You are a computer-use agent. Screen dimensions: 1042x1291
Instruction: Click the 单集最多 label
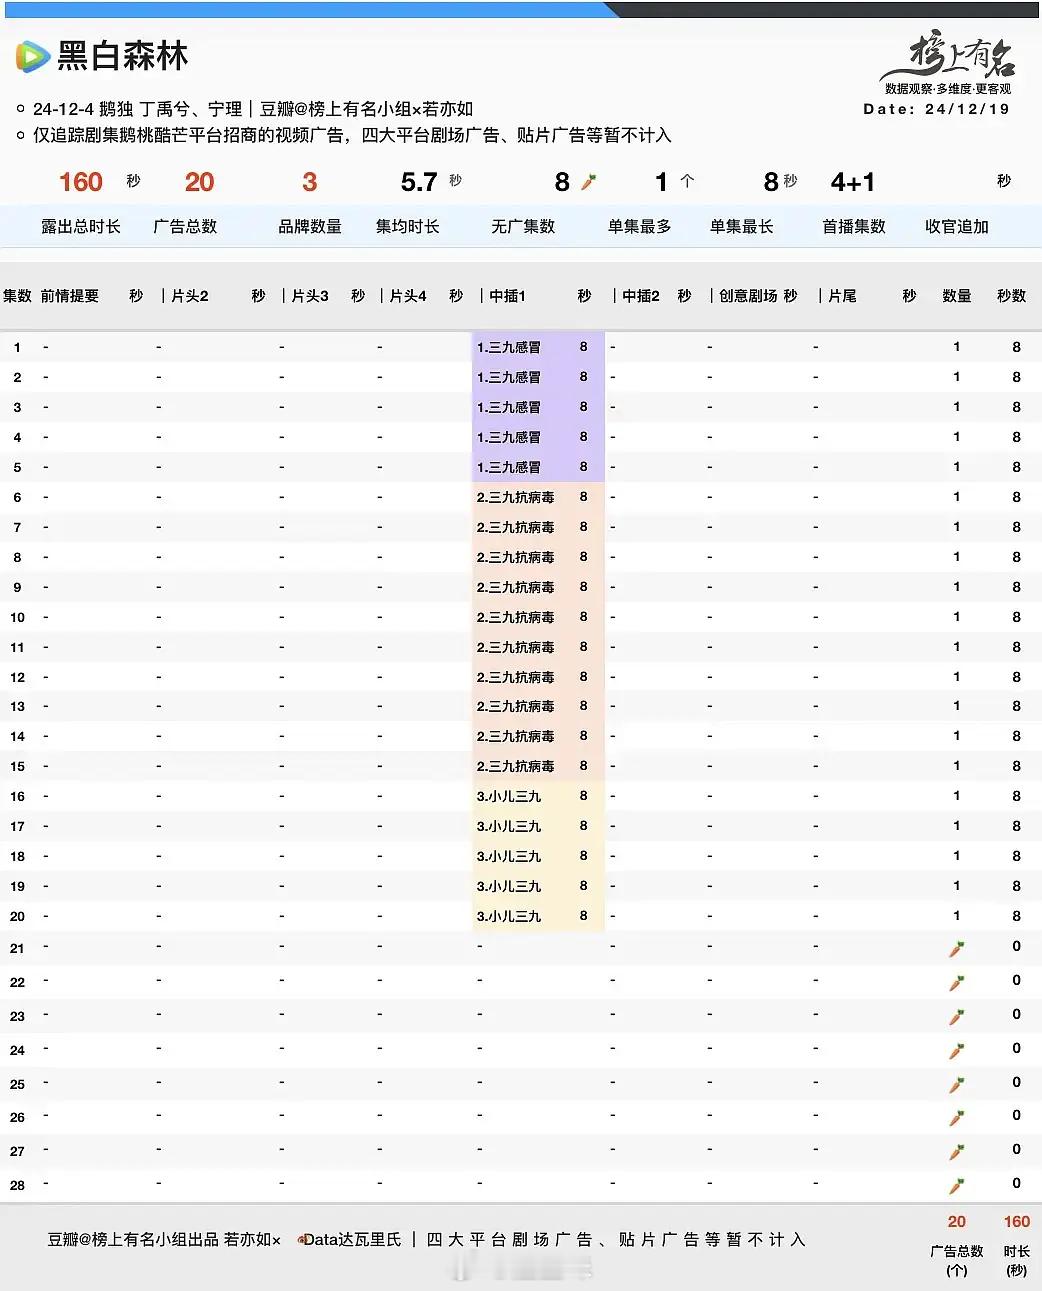pos(640,227)
